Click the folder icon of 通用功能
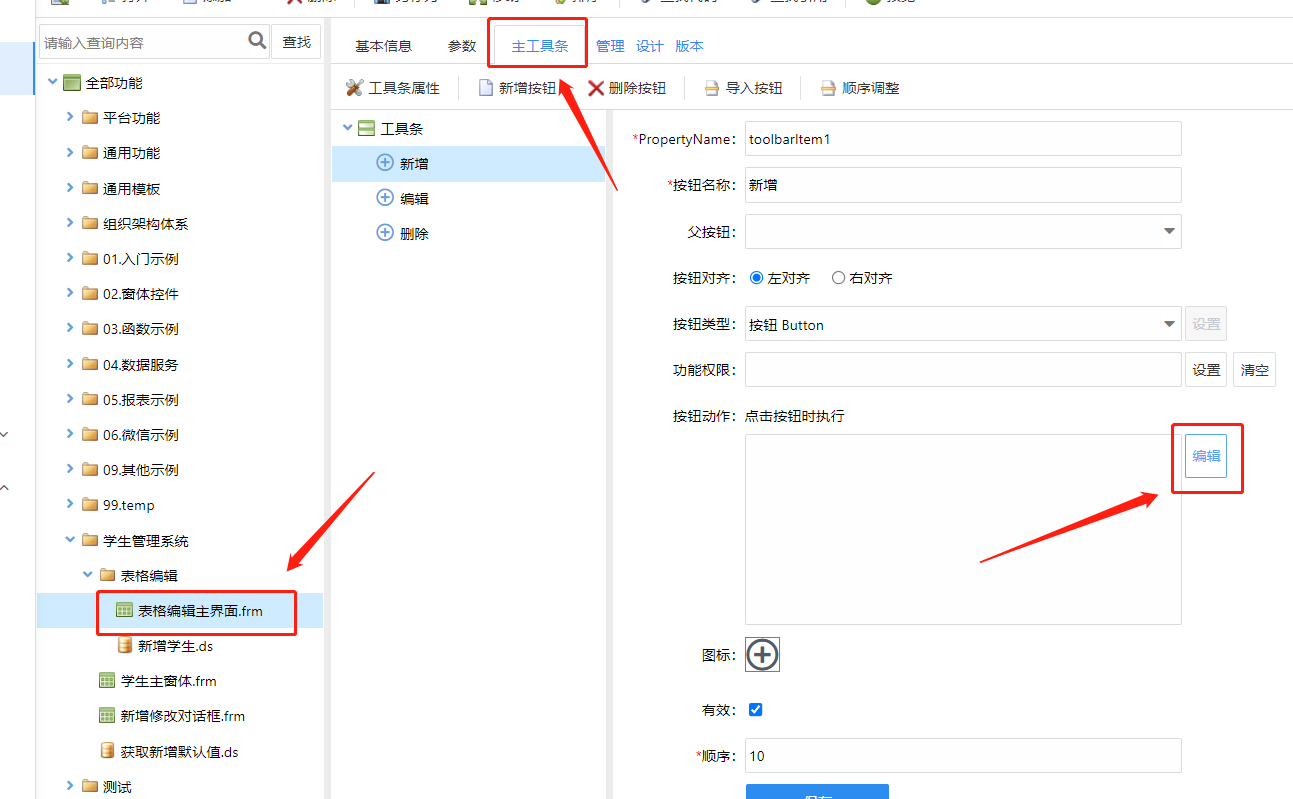The width and height of the screenshot is (1293, 799). tap(90, 153)
